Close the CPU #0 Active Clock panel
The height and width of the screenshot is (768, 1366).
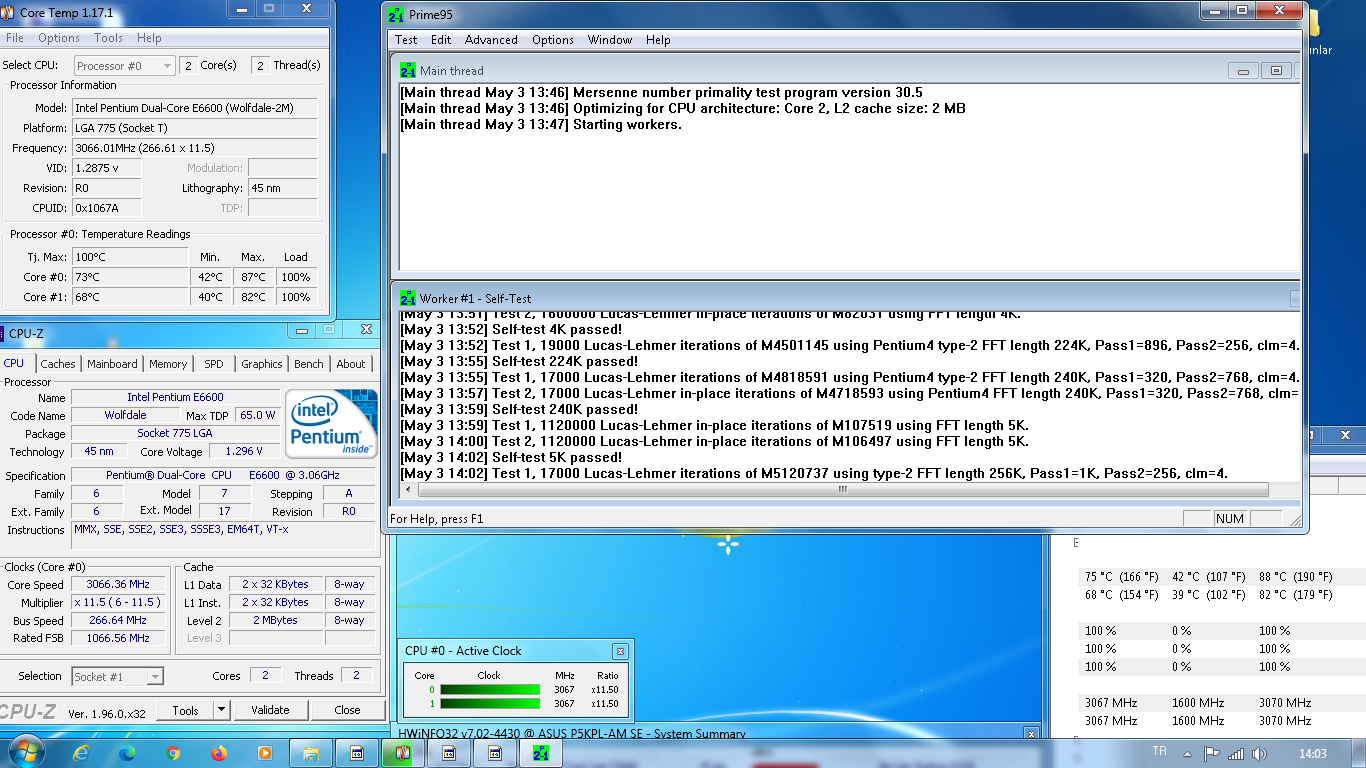(x=620, y=651)
